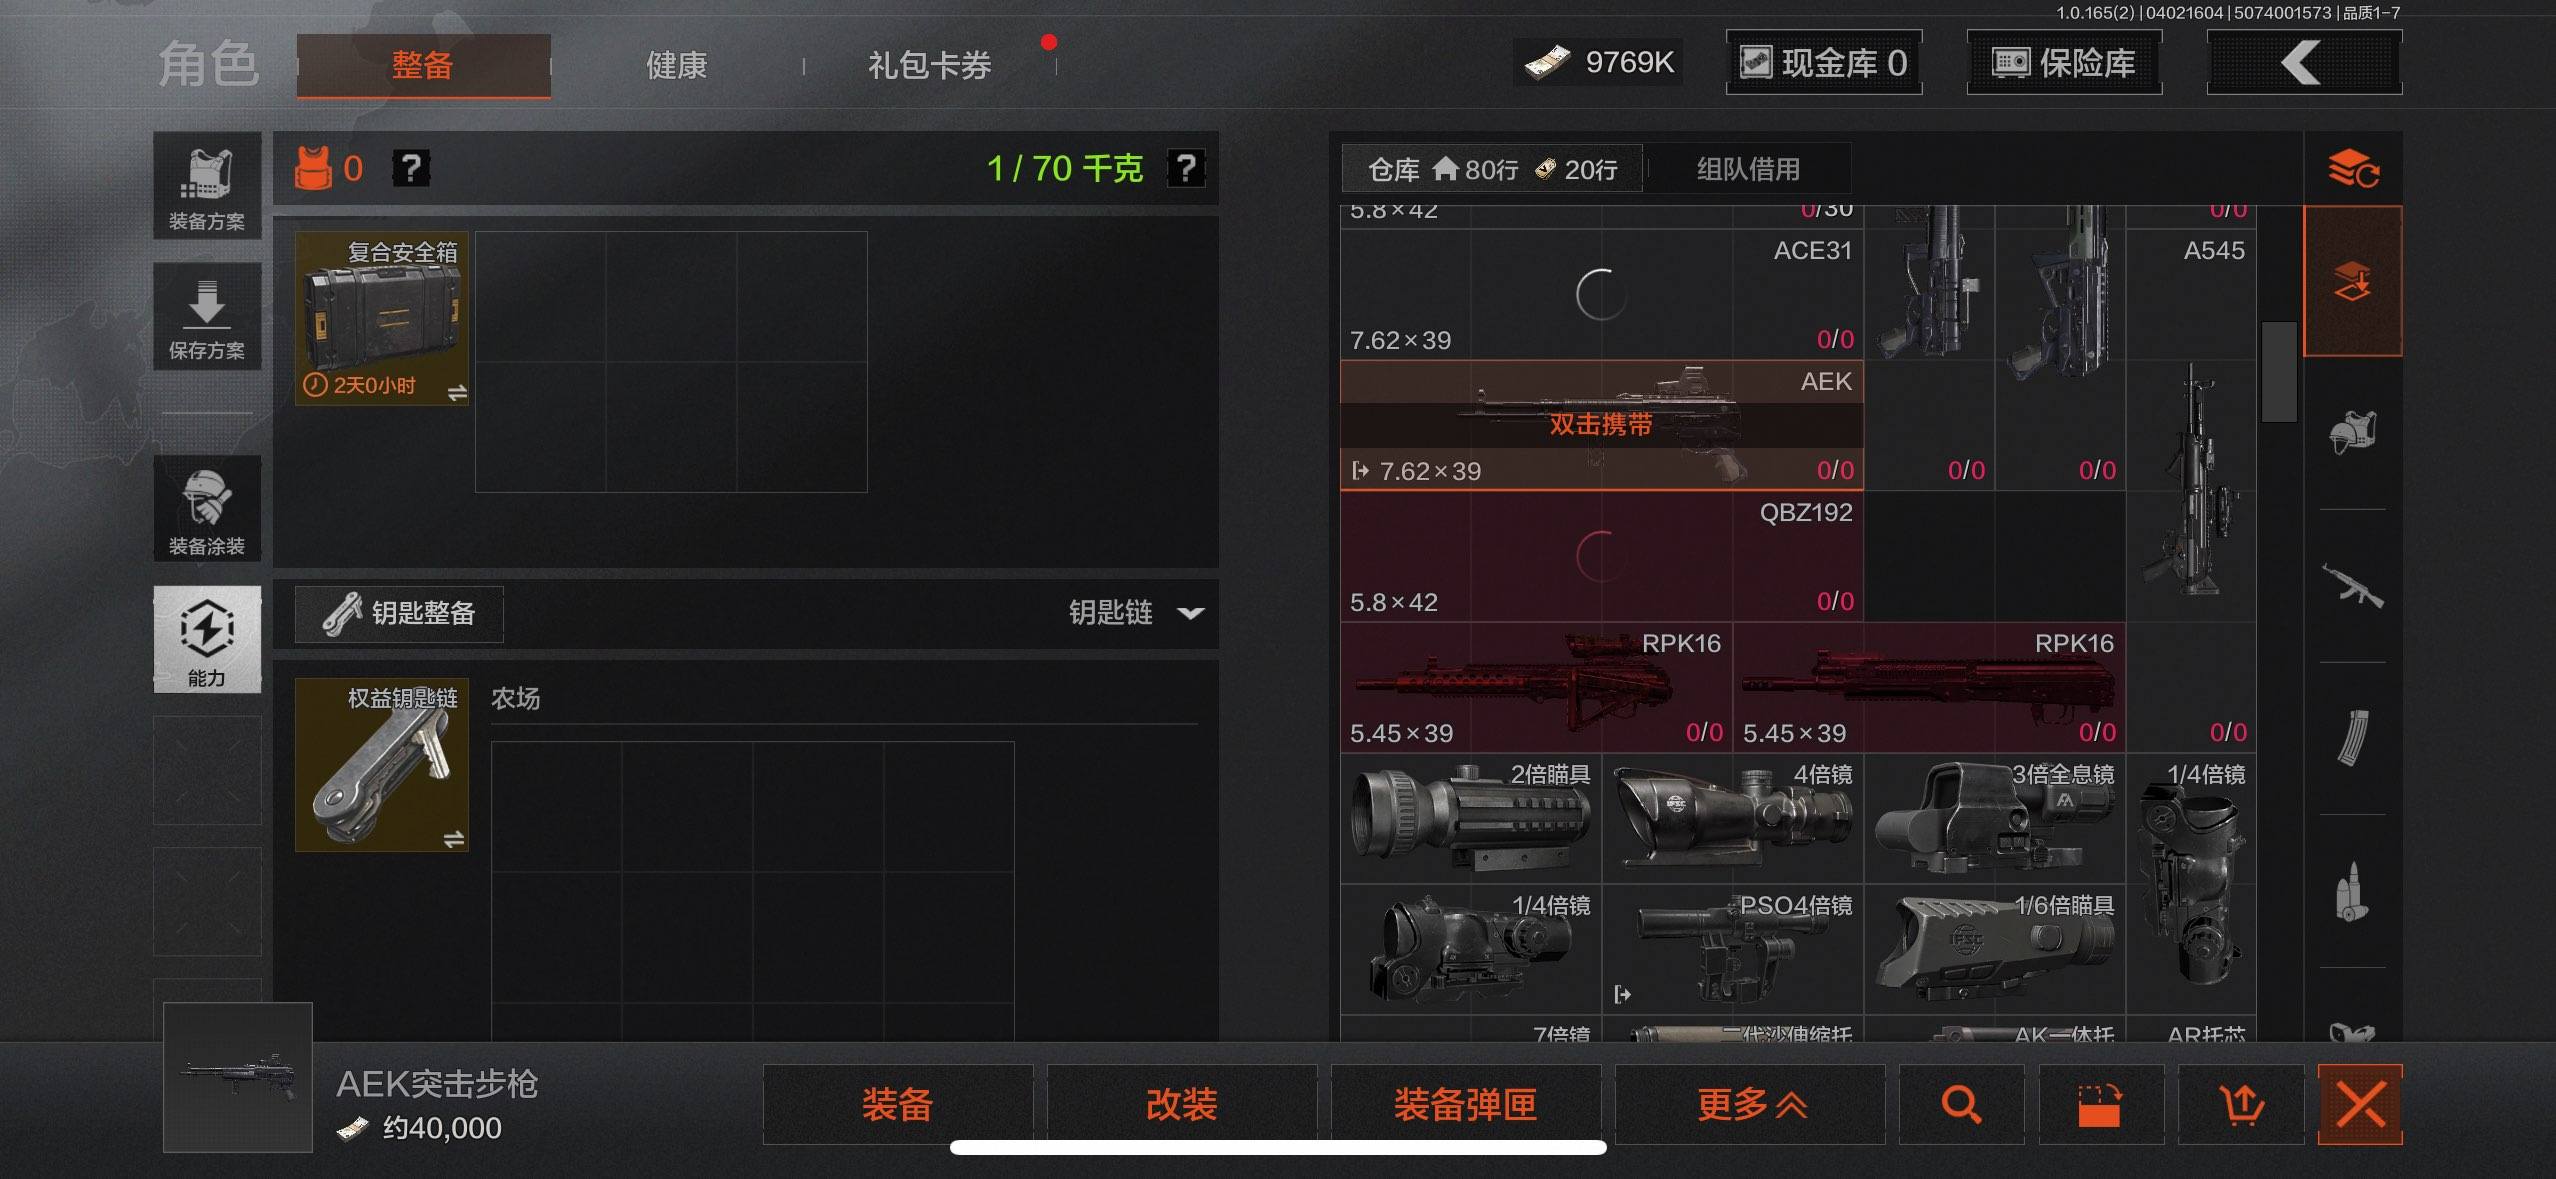
Task: Collapse the 钥匙链 dropdown arrow
Action: [x=1190, y=614]
